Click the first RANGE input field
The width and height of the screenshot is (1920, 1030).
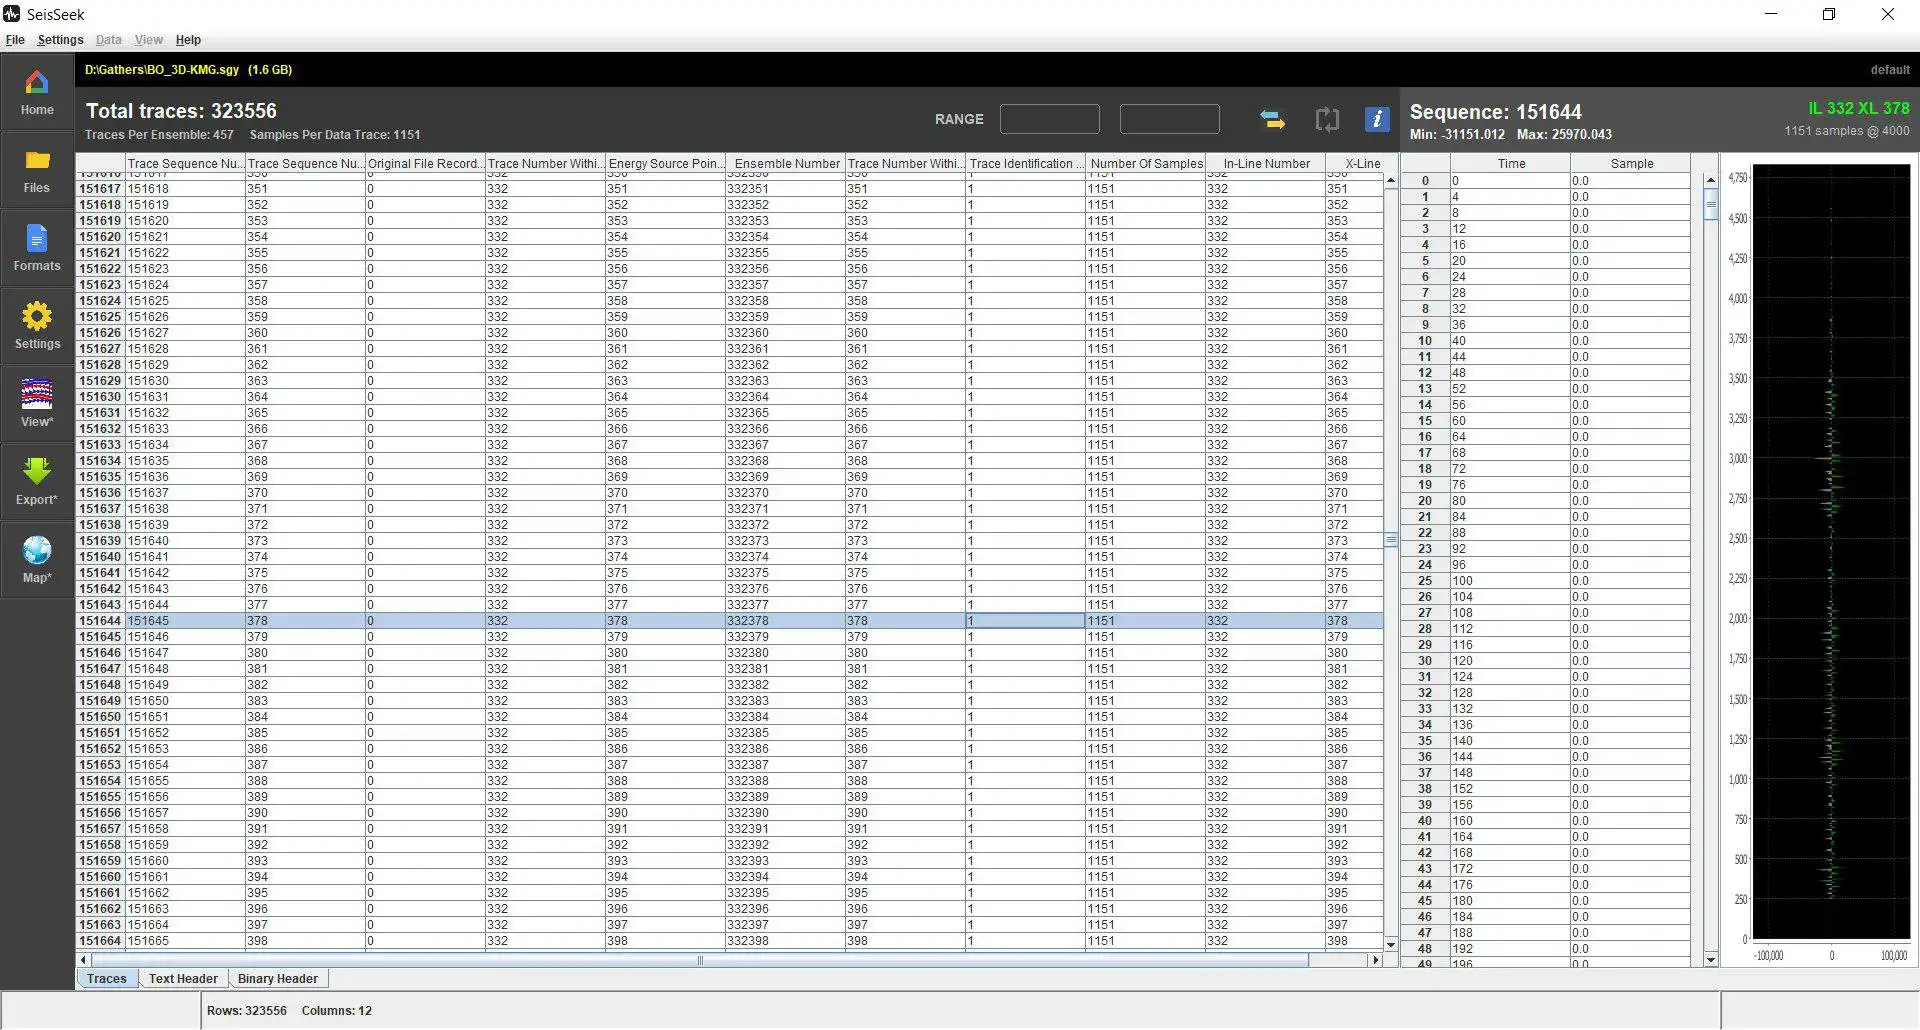click(1049, 119)
